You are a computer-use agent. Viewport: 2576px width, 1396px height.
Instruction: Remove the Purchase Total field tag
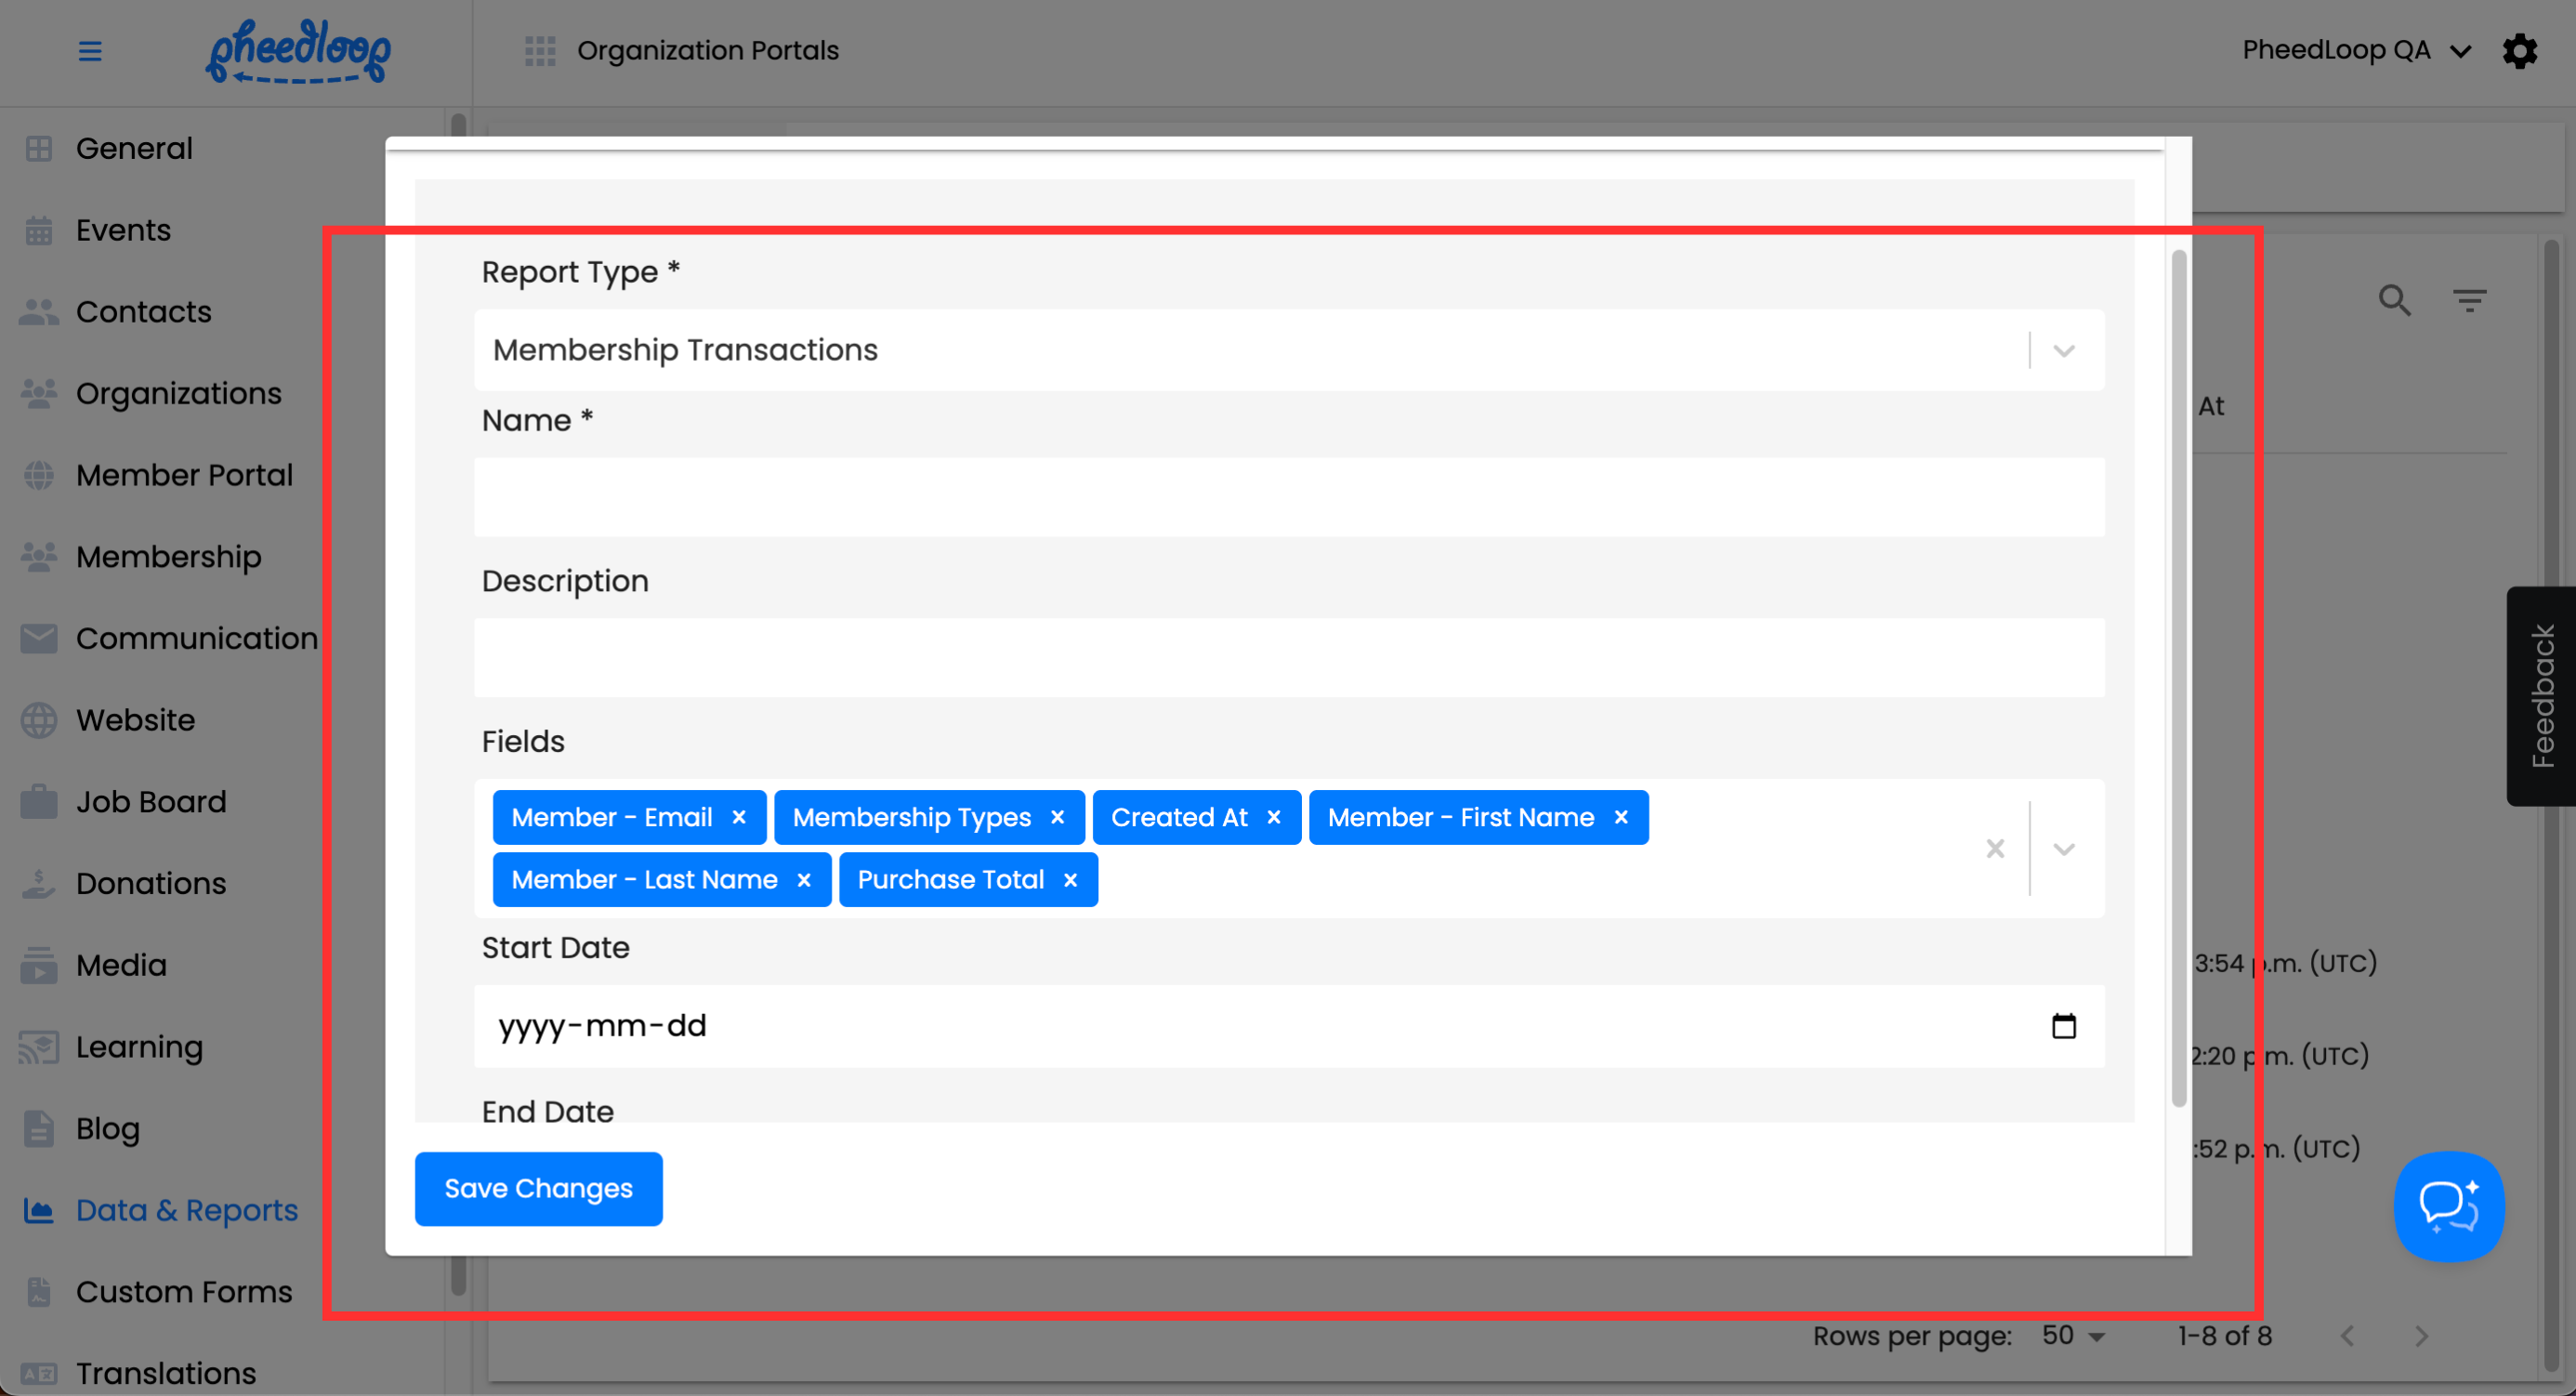[x=1070, y=880]
